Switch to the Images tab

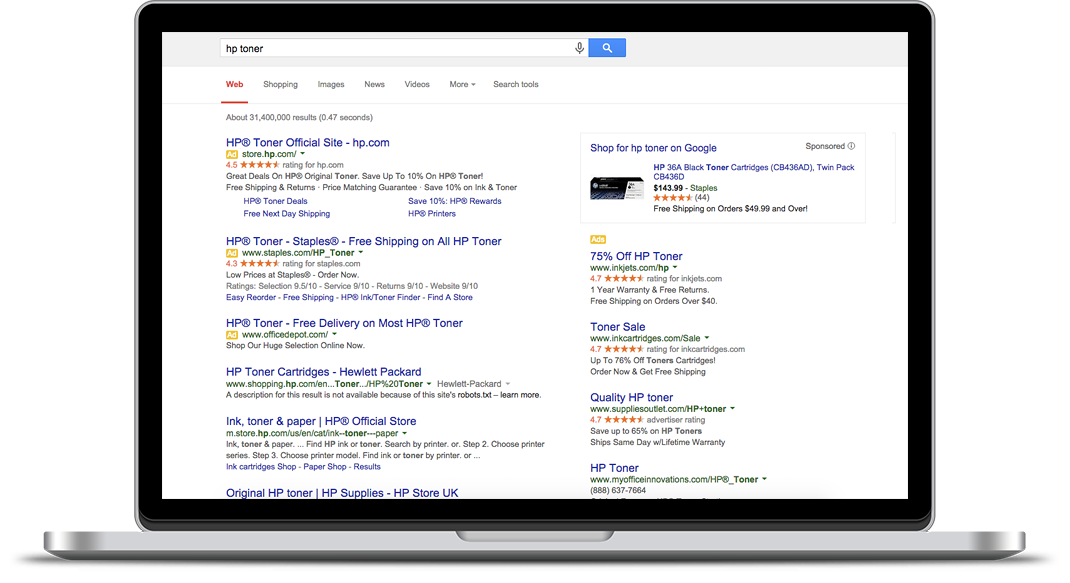(331, 85)
